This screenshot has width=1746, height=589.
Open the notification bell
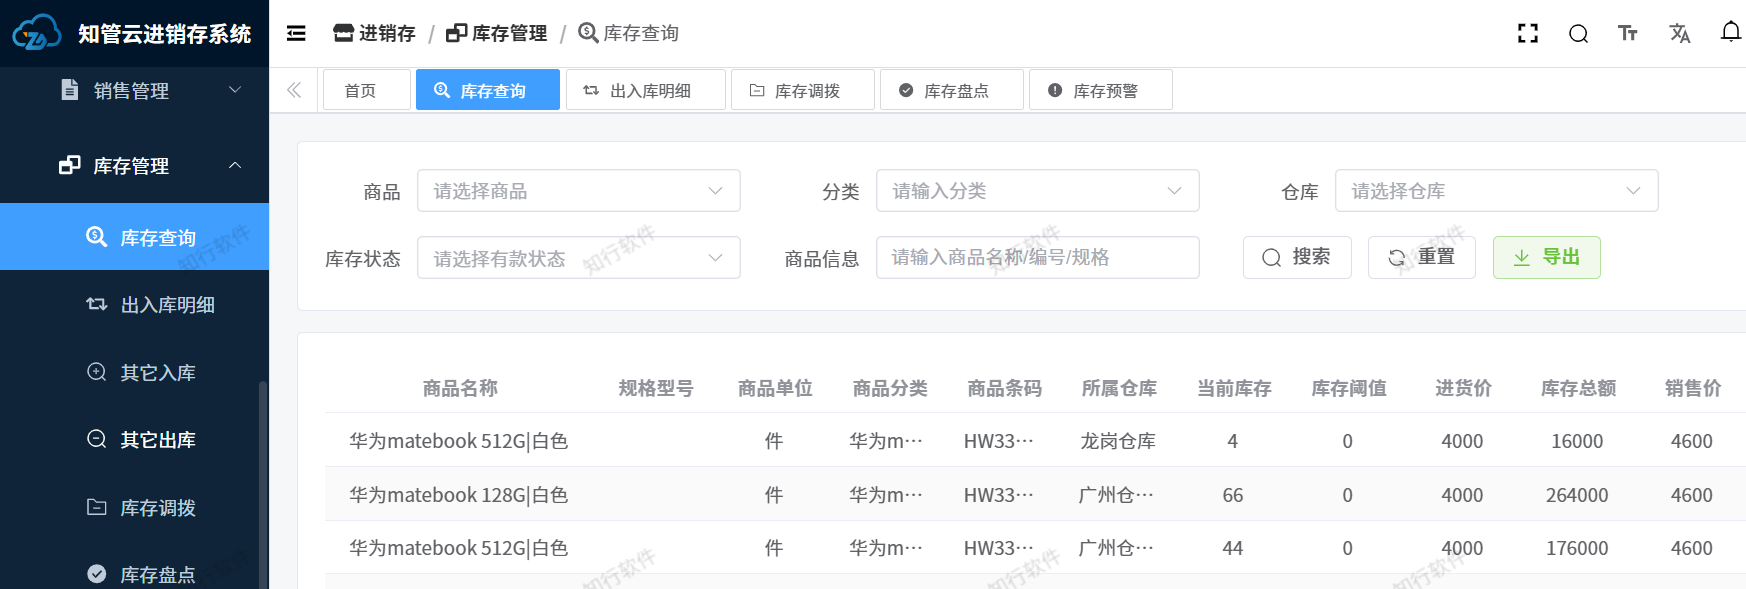(x=1730, y=32)
